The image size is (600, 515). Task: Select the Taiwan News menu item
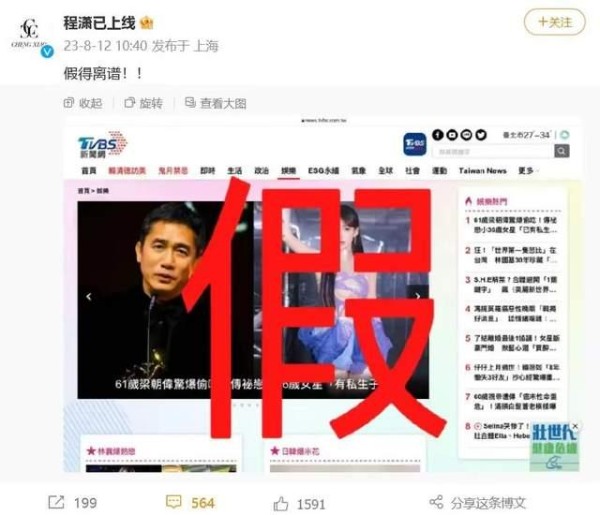tap(483, 171)
